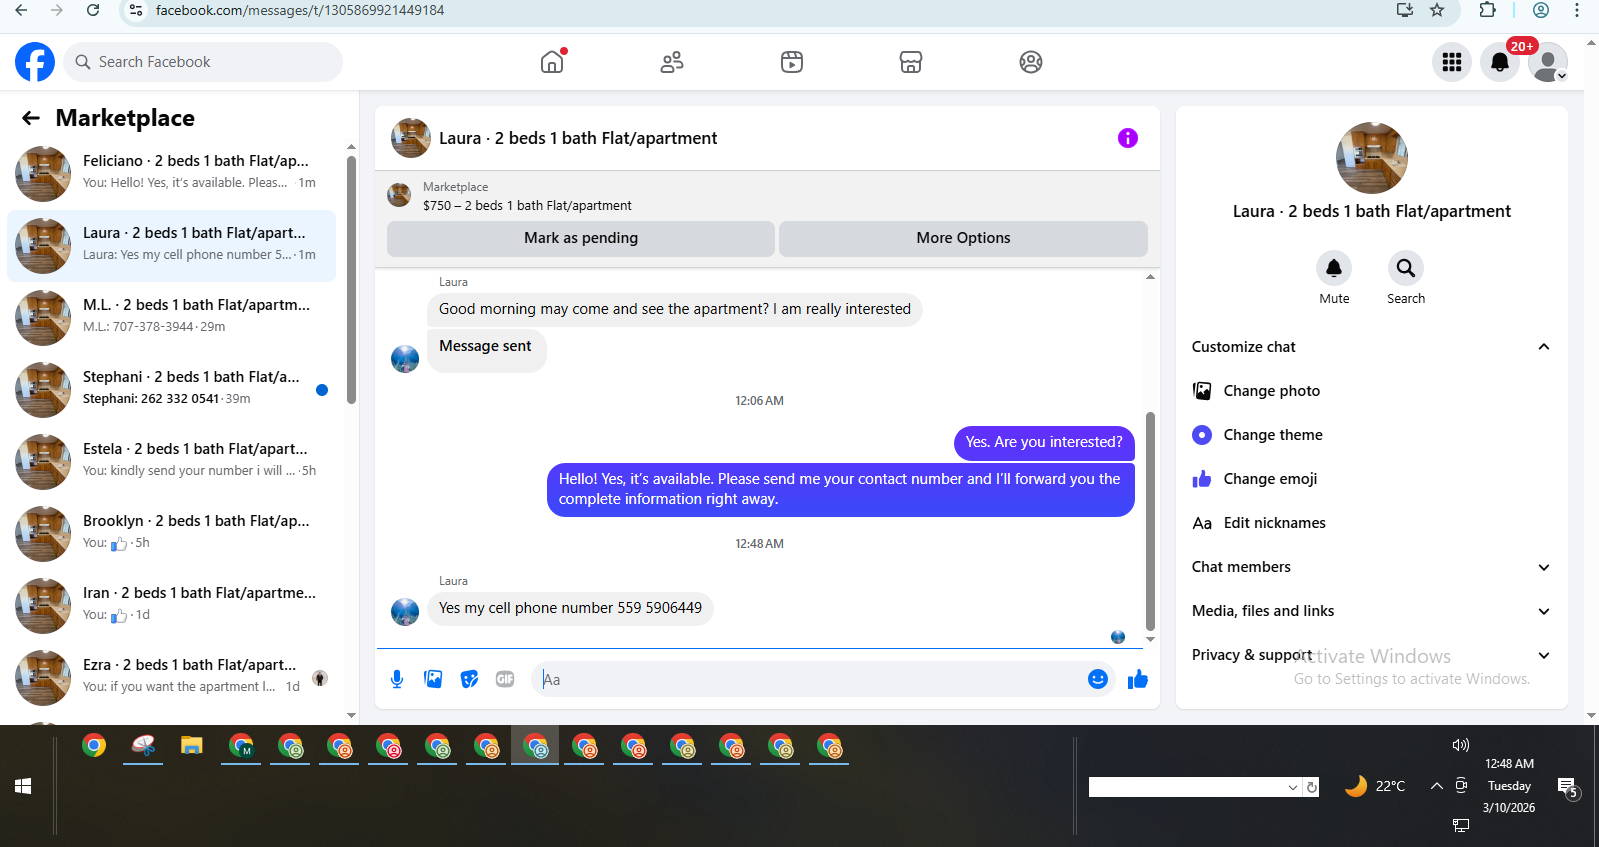The height and width of the screenshot is (847, 1599).
Task: Open notifications bell with 20+ badge
Action: [x=1500, y=62]
